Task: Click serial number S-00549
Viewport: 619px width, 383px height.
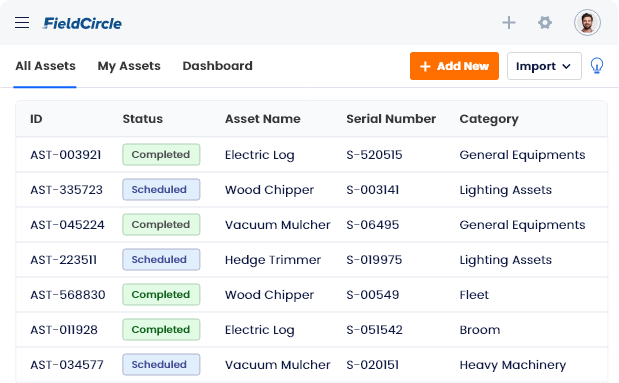Action: point(373,295)
